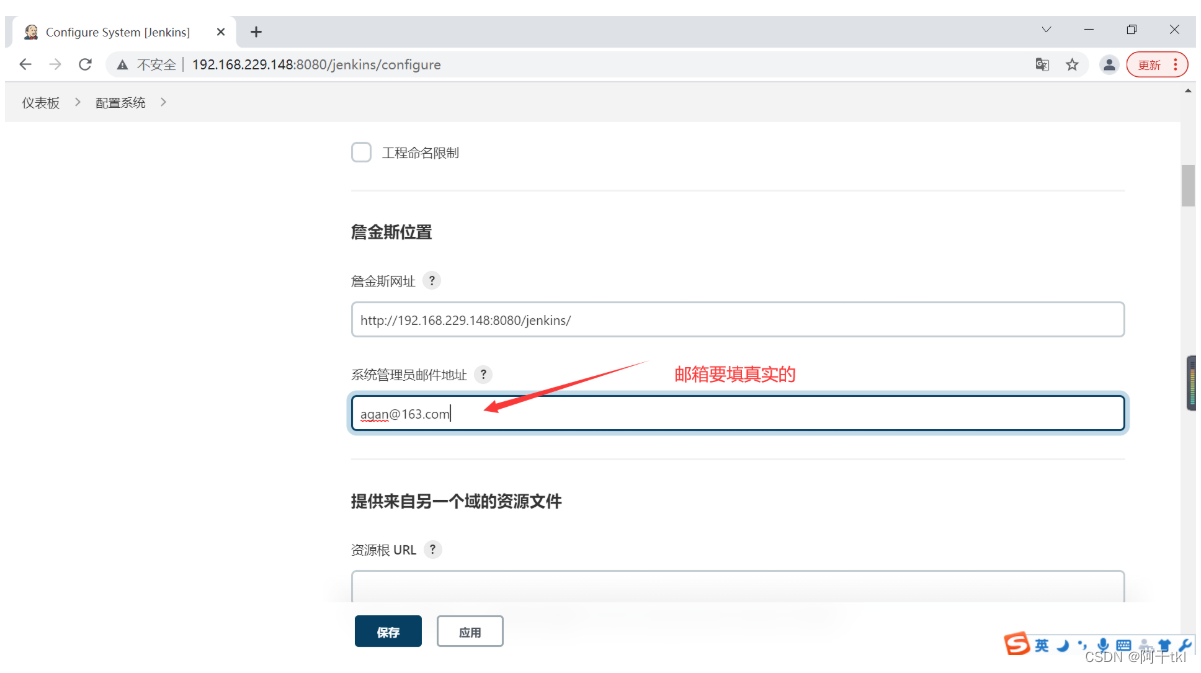Click the browser address bar URL
This screenshot has height=673, width=1201.
coord(316,65)
